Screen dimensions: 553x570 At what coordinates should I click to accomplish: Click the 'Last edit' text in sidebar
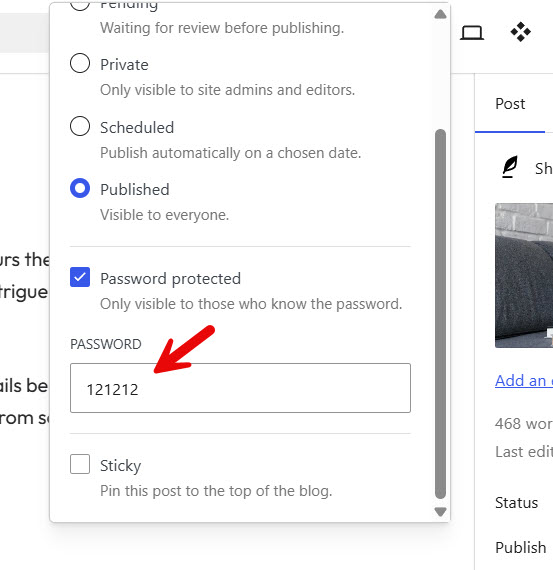click(524, 452)
